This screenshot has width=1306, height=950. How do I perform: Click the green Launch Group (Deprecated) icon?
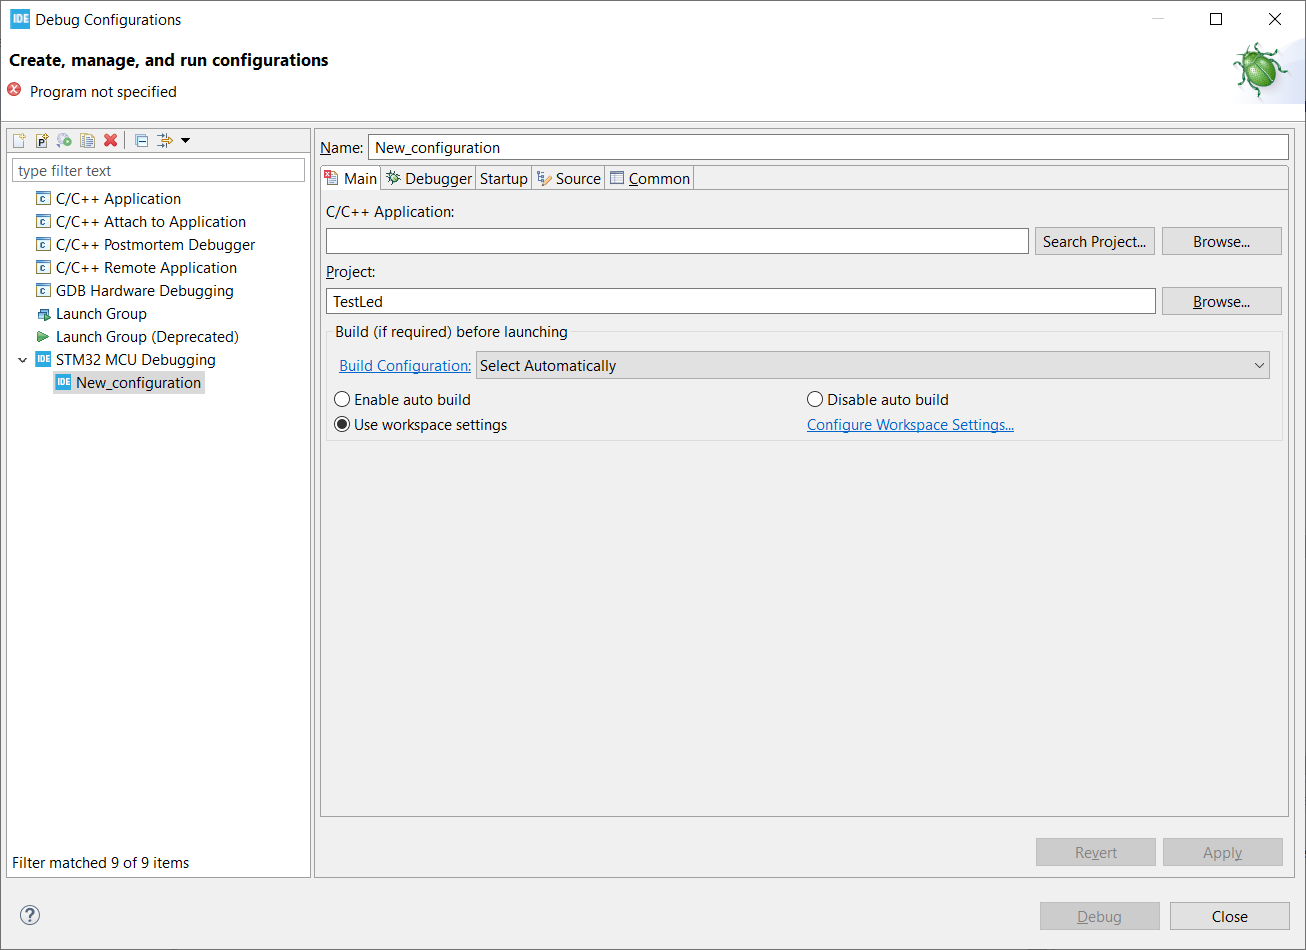point(43,337)
